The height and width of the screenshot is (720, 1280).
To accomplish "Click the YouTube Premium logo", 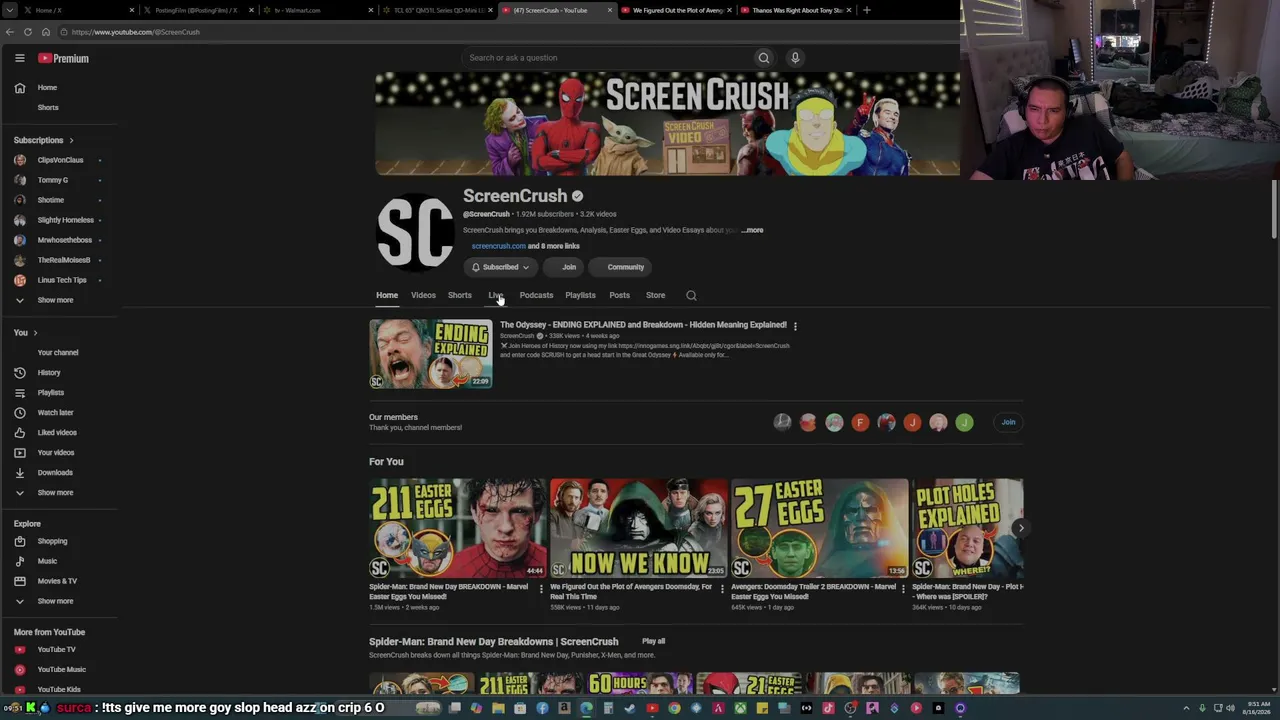I will [x=64, y=58].
